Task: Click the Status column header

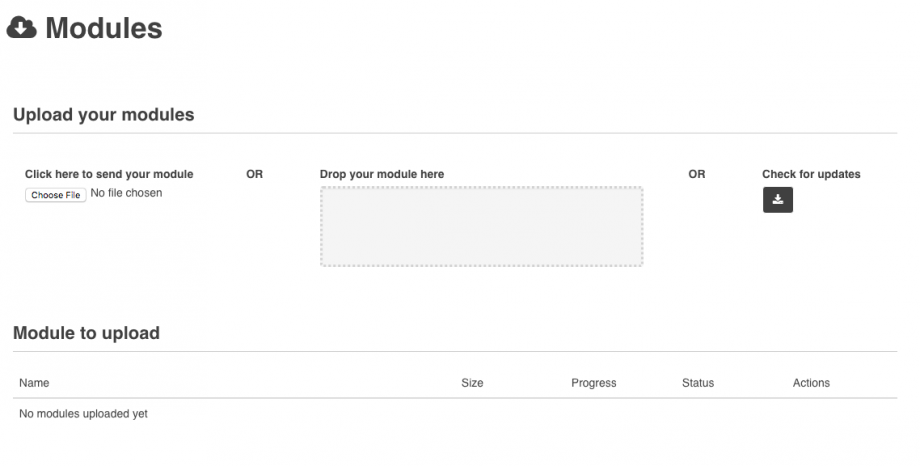Action: pos(698,383)
